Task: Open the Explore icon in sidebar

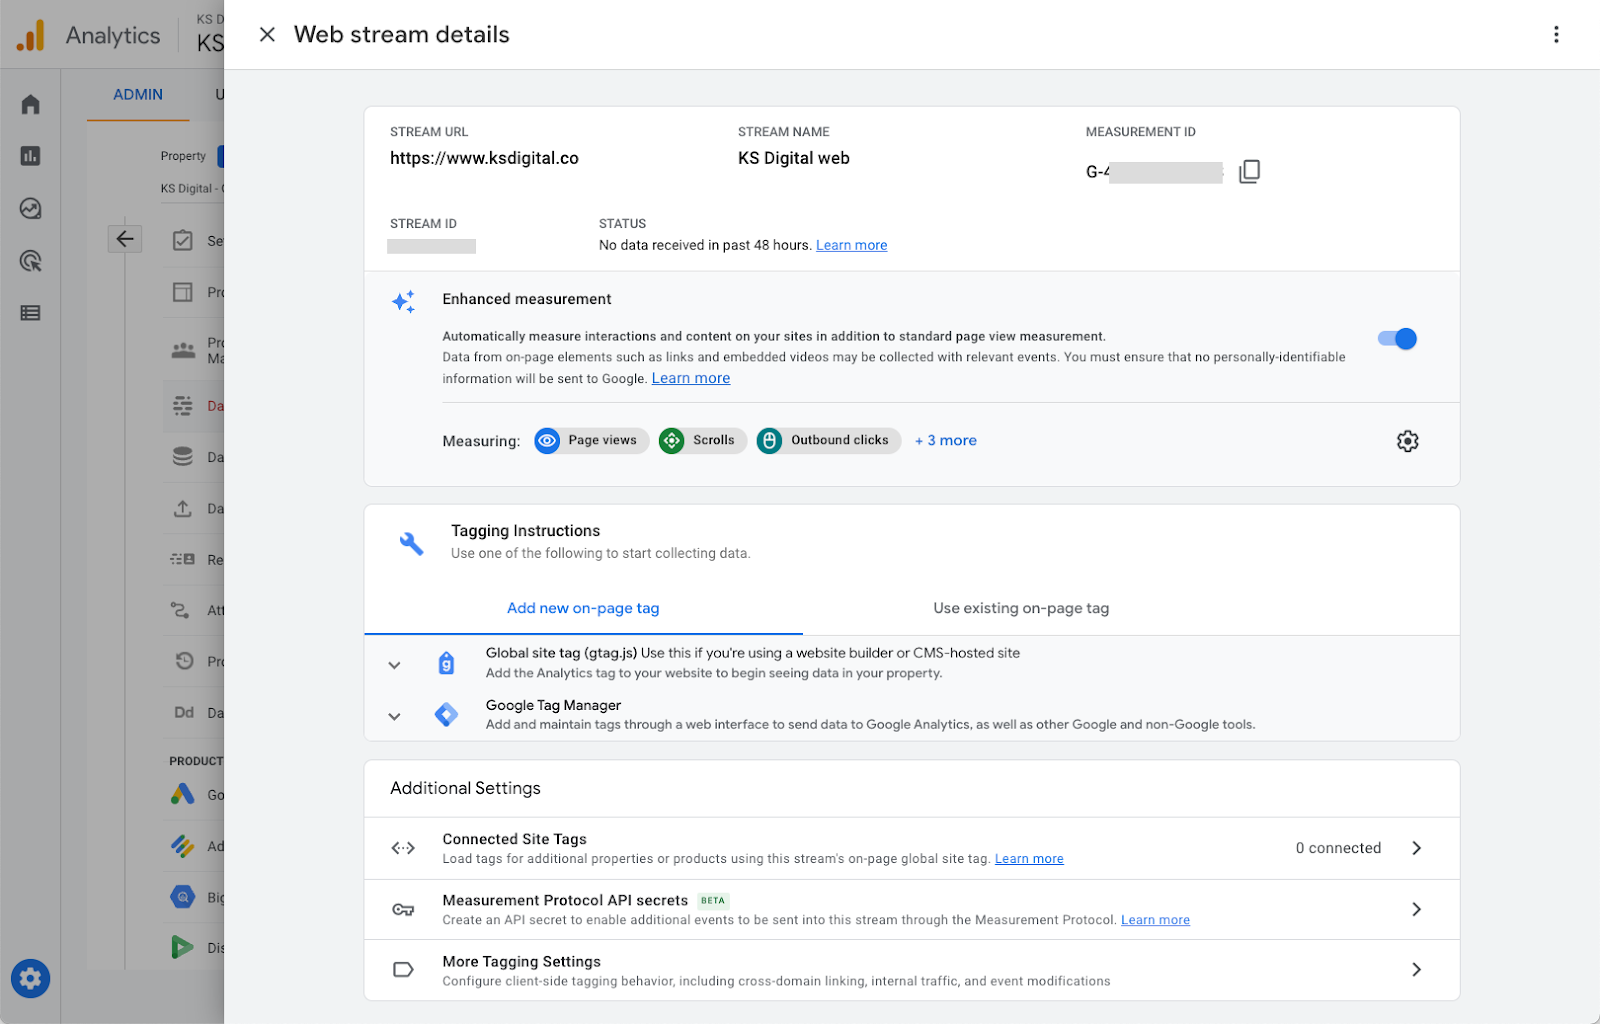Action: pos(31,208)
